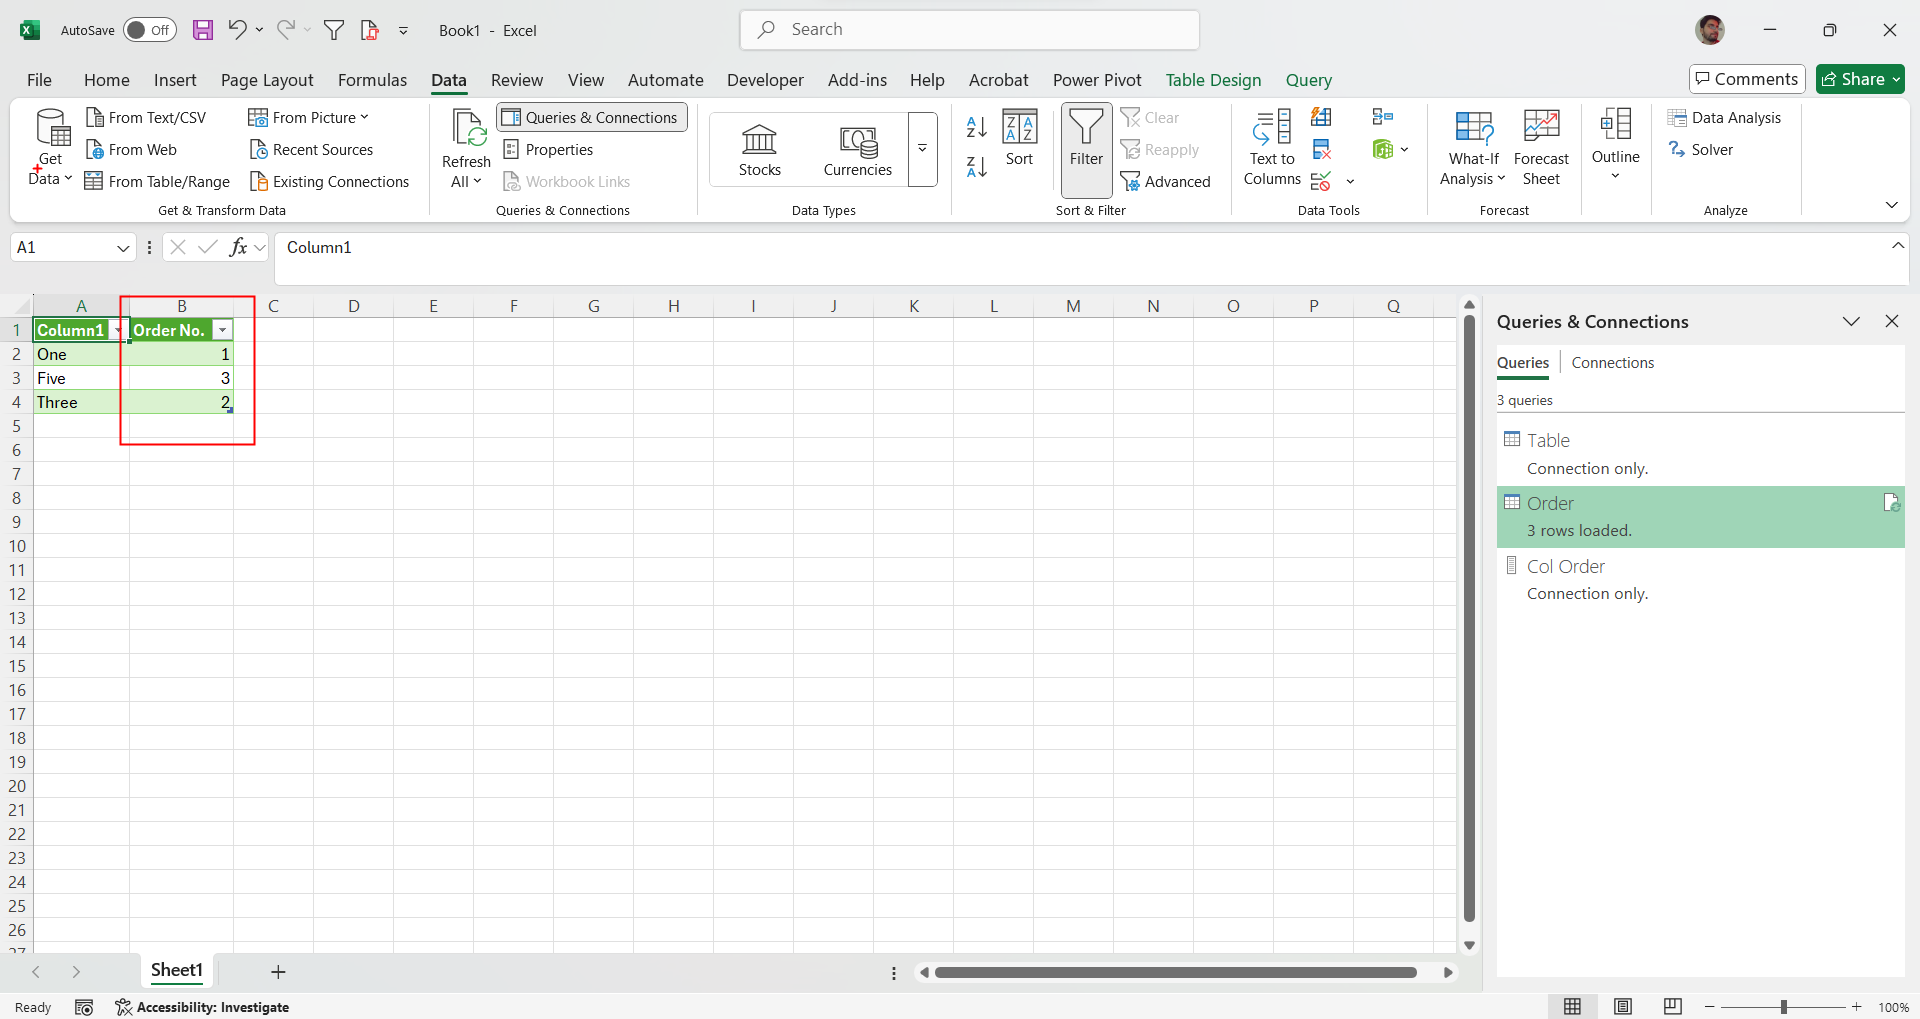The width and height of the screenshot is (1920, 1019).
Task: Open Existing Connections
Action: [329, 182]
